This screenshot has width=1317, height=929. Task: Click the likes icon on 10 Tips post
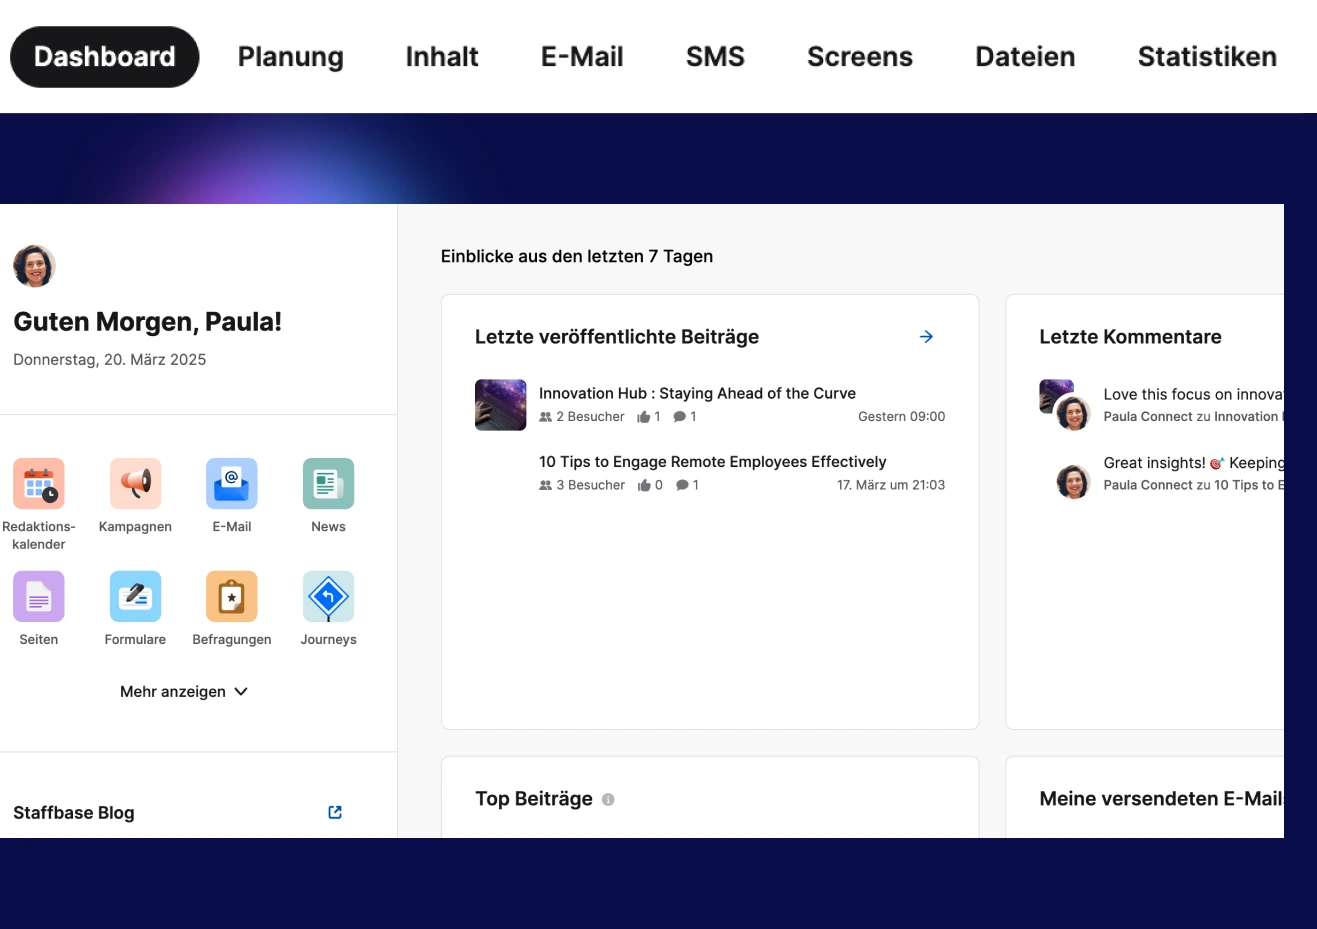click(x=645, y=485)
